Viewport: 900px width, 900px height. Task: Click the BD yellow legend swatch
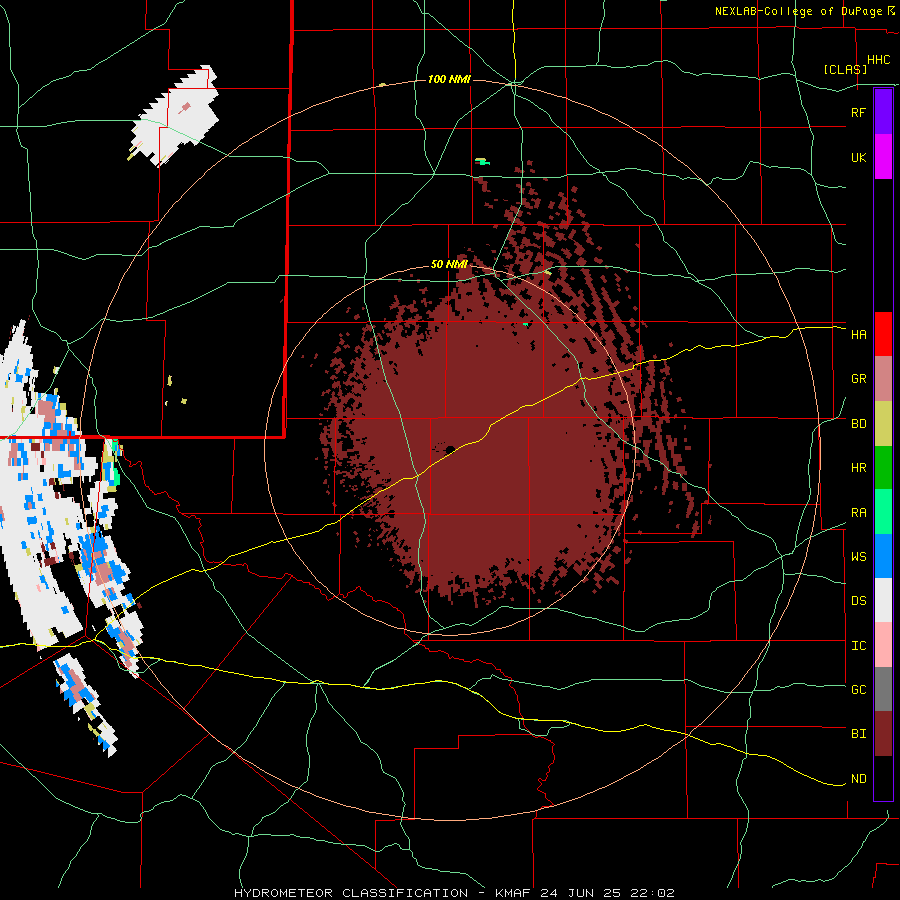pyautogui.click(x=883, y=423)
